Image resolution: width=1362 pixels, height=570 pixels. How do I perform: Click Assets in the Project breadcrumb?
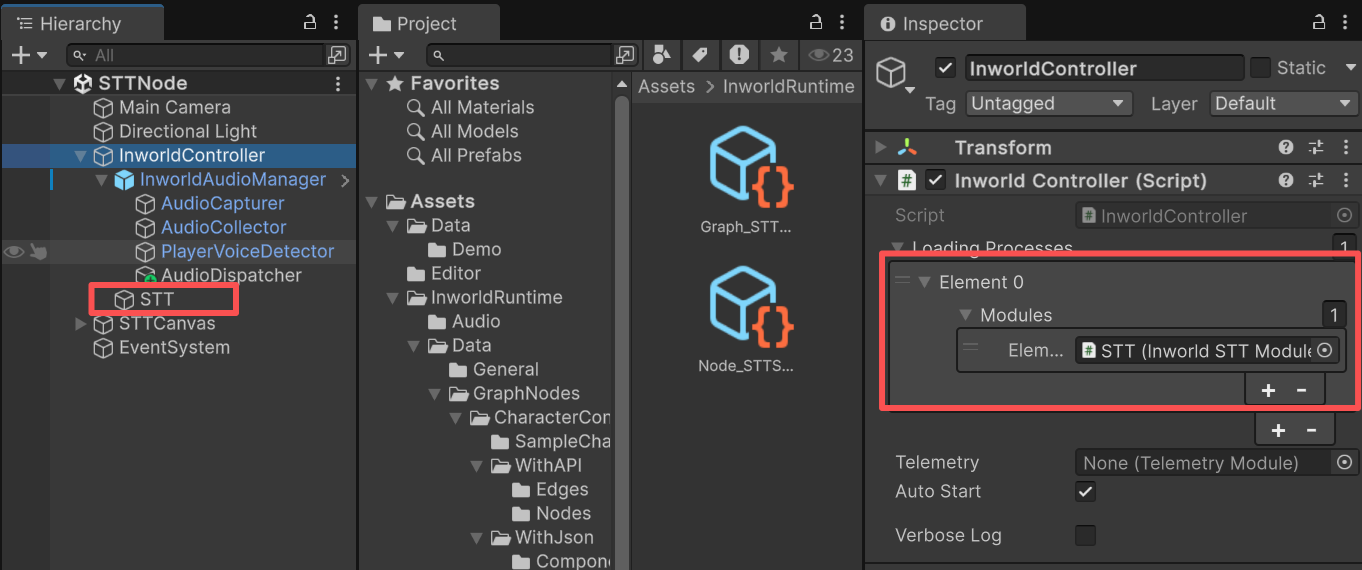pos(666,86)
